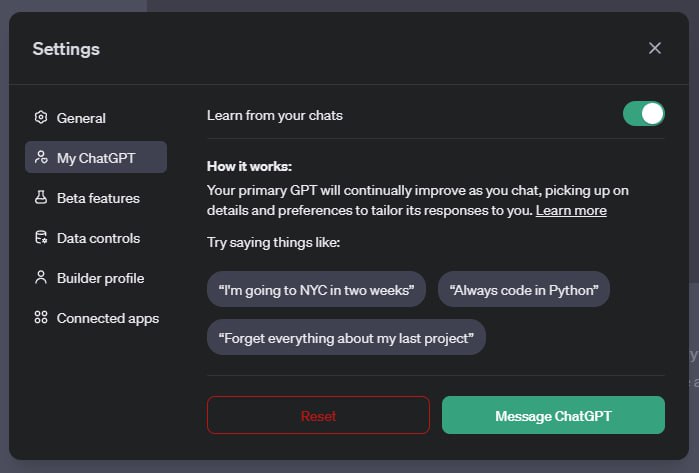Select the Builder profile menu label
Viewport: 699px width, 473px height.
tap(100, 278)
